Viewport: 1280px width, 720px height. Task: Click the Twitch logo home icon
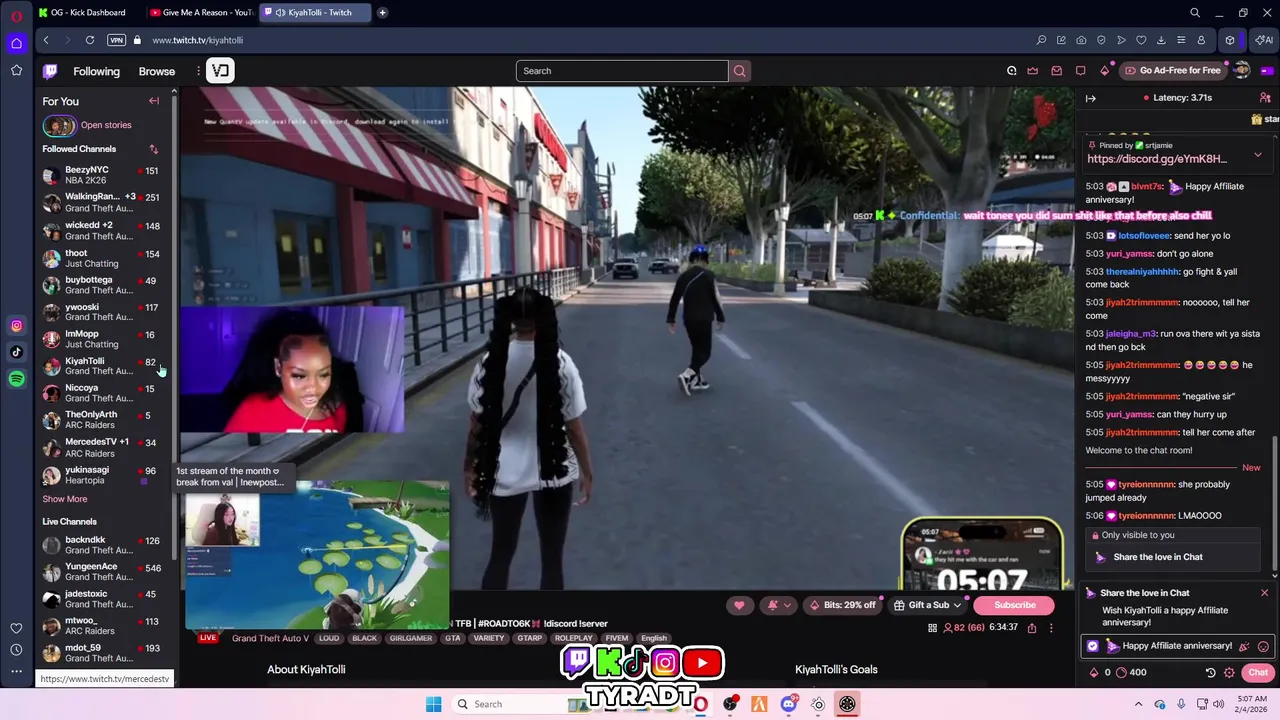50,71
